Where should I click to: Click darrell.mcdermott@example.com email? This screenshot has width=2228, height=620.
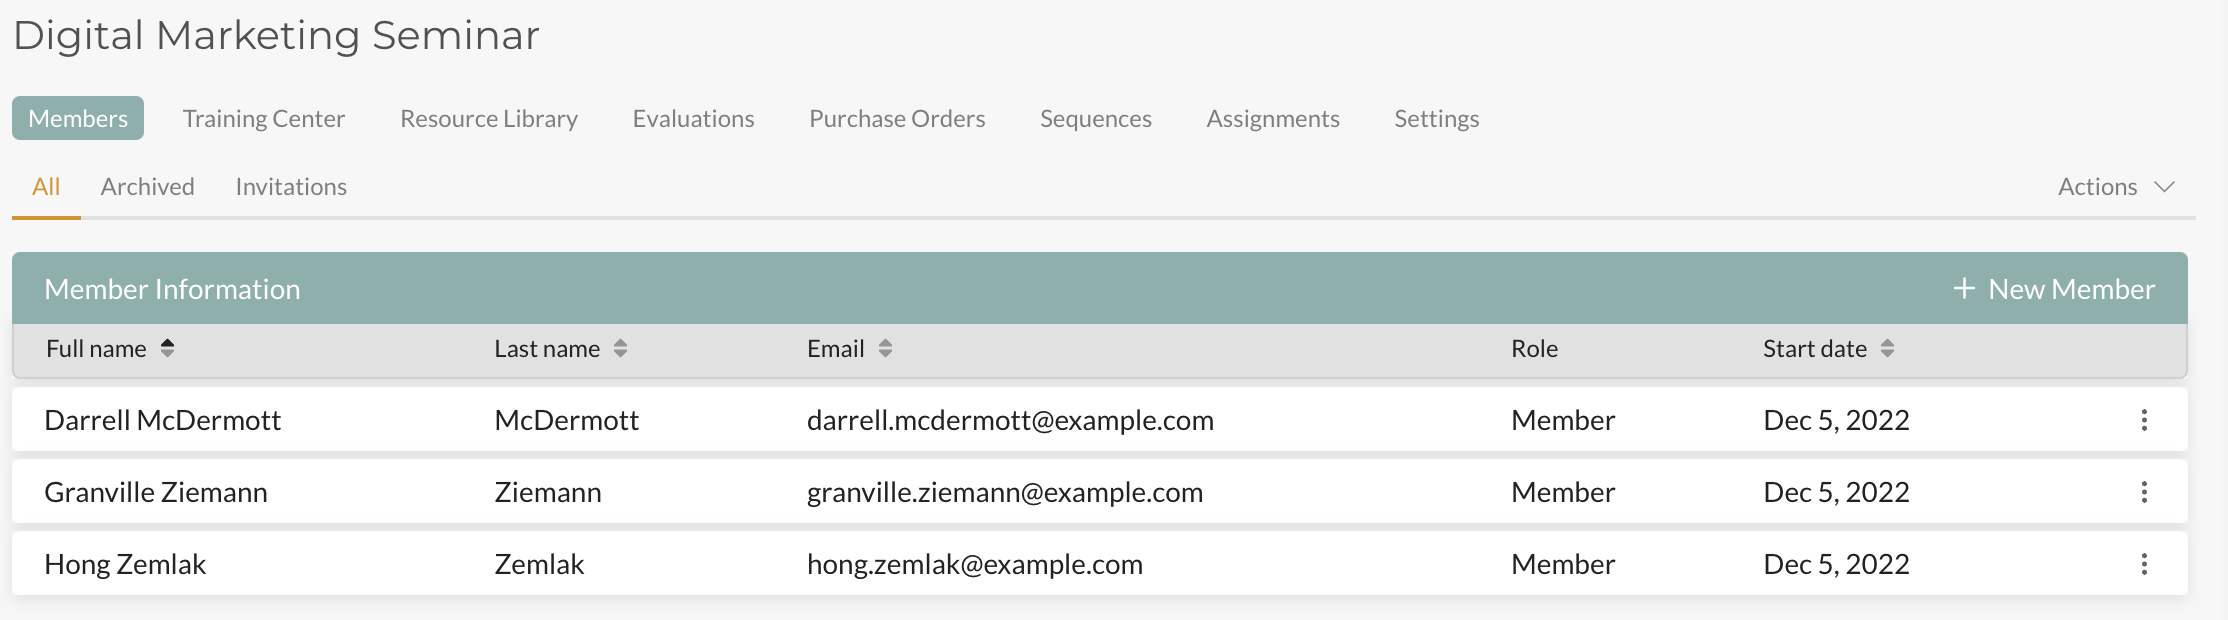[x=1010, y=420]
